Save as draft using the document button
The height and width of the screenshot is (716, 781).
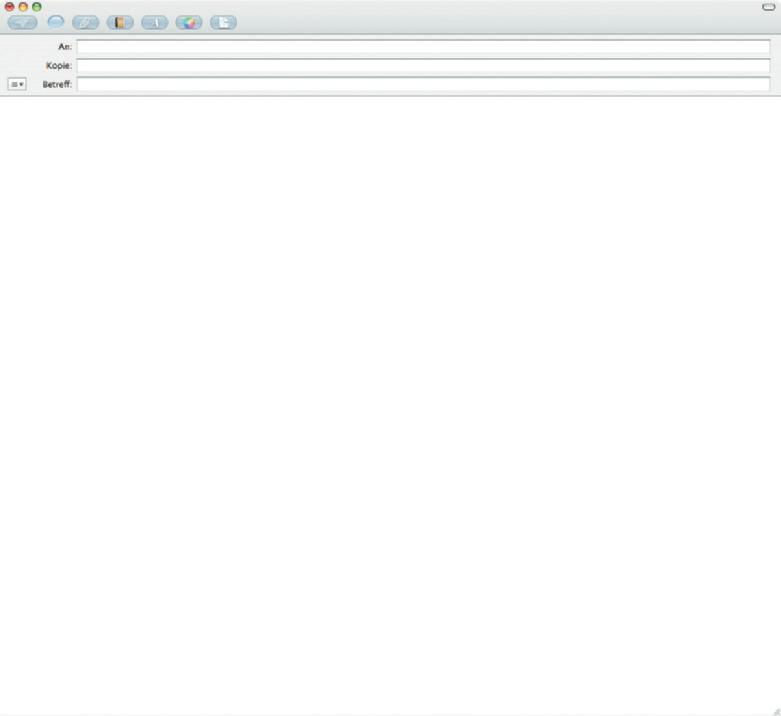point(223,22)
